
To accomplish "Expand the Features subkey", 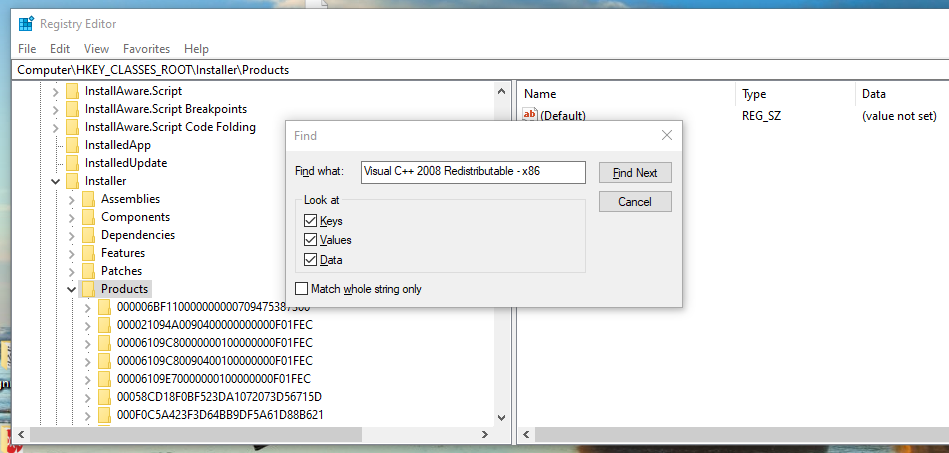I will [x=71, y=253].
